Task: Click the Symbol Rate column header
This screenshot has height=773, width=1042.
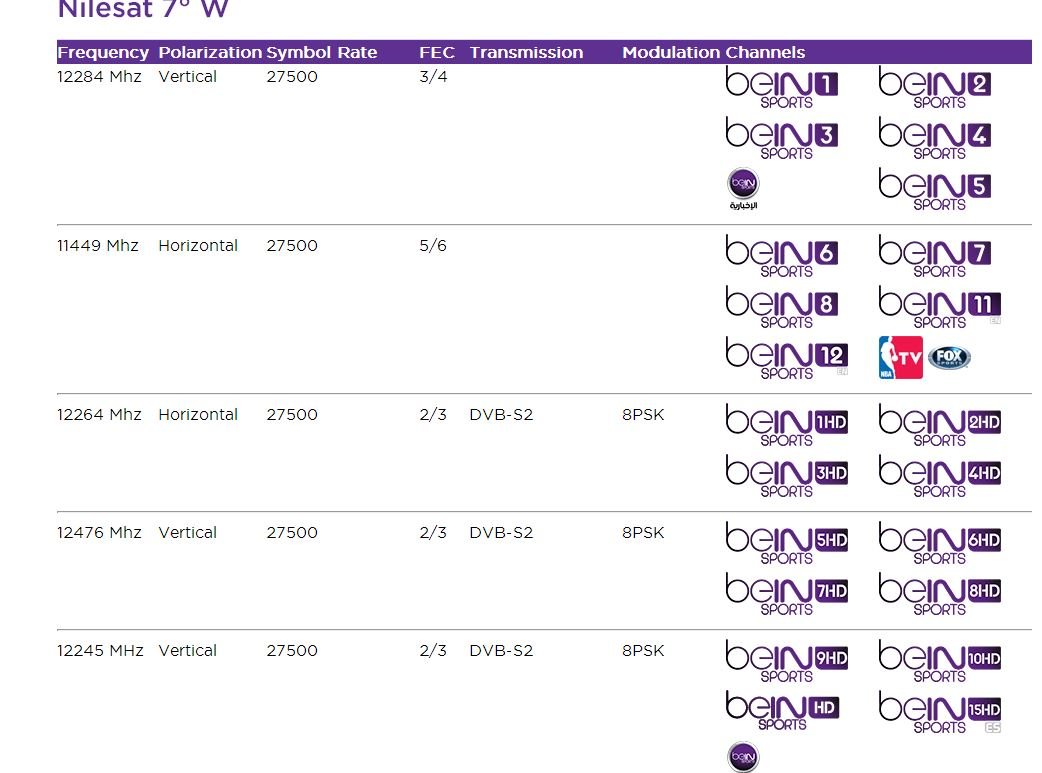Action: click(x=322, y=53)
